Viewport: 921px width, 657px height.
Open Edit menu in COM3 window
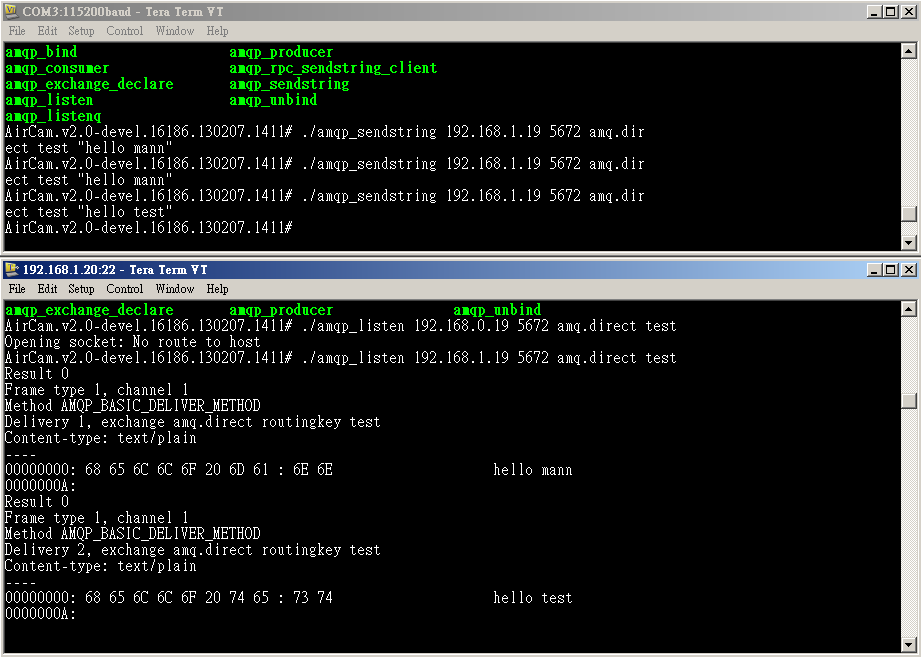(x=47, y=31)
